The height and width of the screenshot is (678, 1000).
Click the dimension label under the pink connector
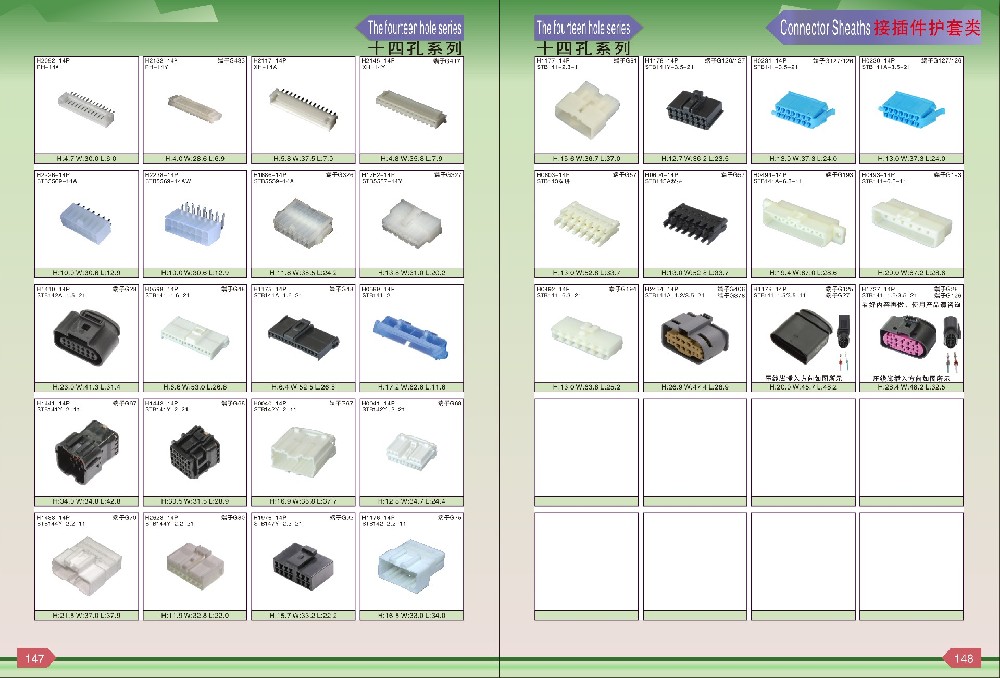point(911,387)
